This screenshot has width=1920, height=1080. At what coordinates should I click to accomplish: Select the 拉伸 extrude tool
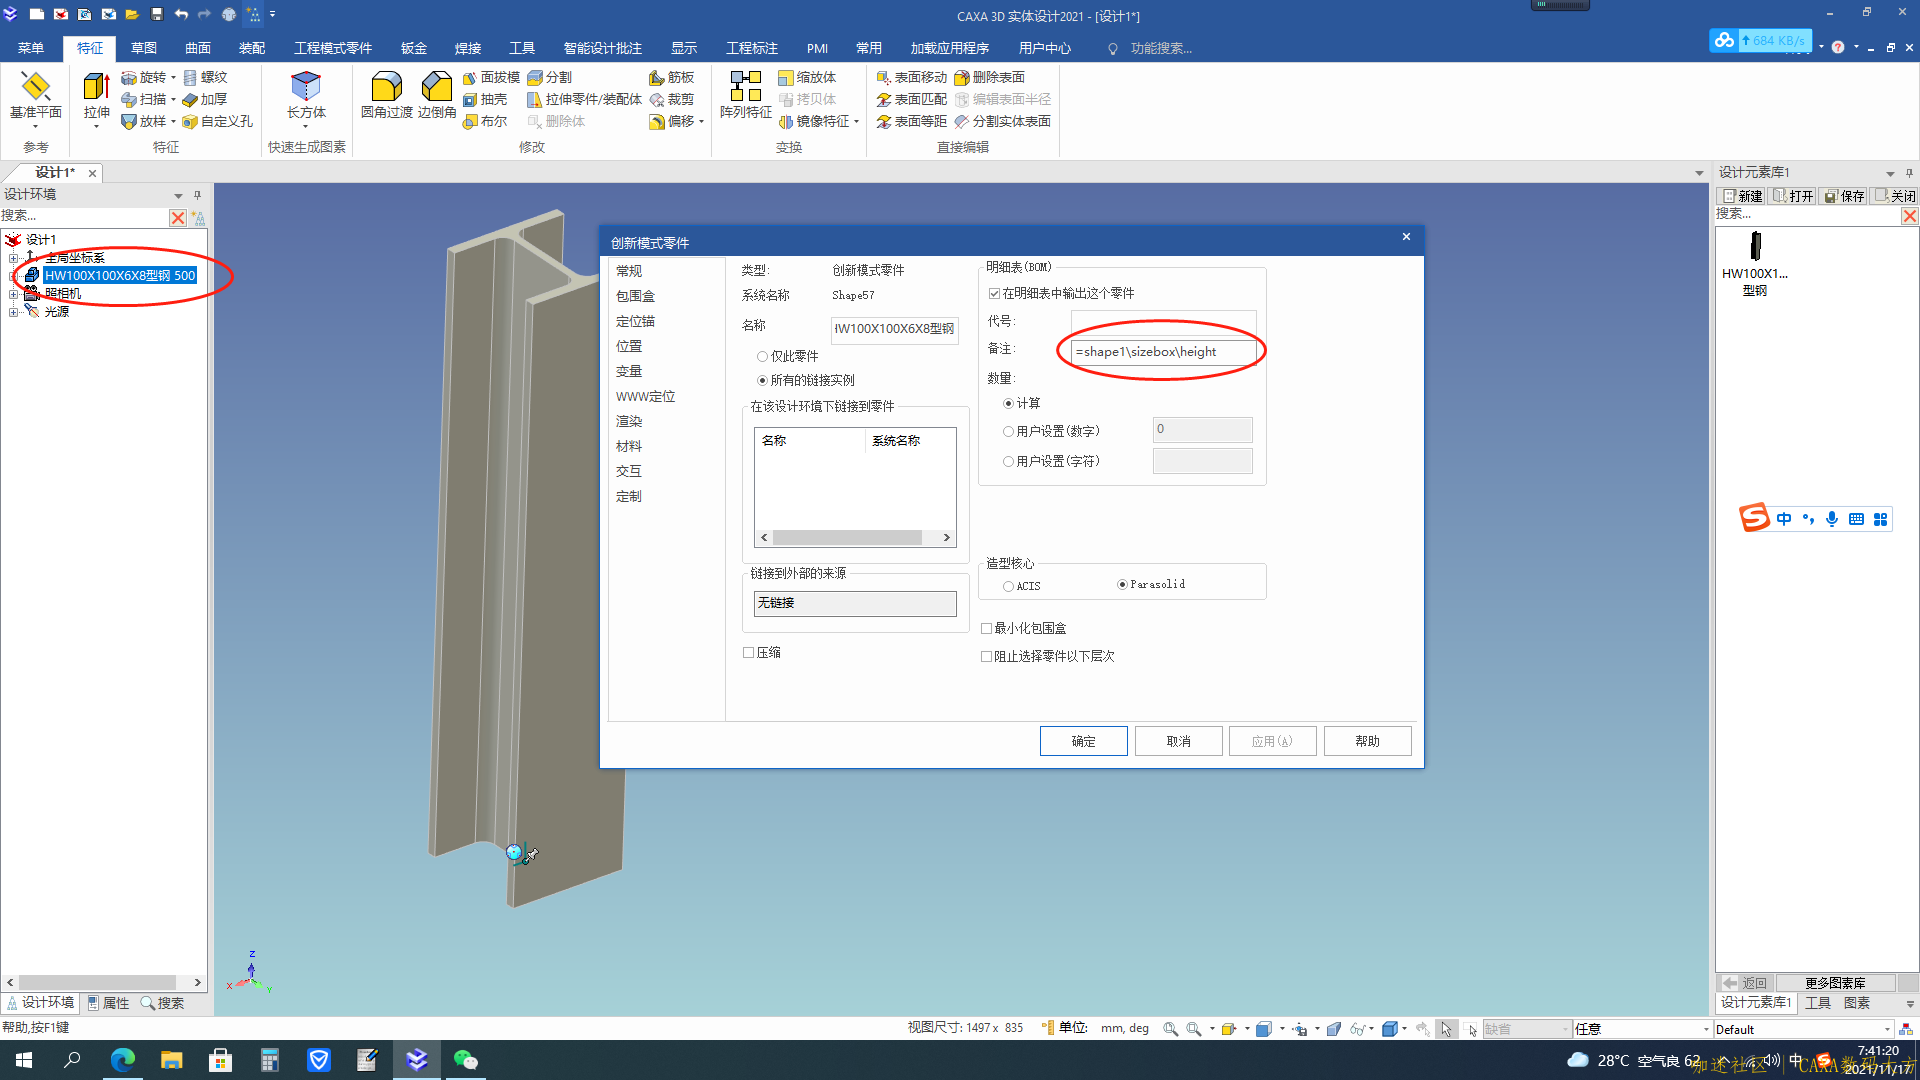(x=97, y=97)
